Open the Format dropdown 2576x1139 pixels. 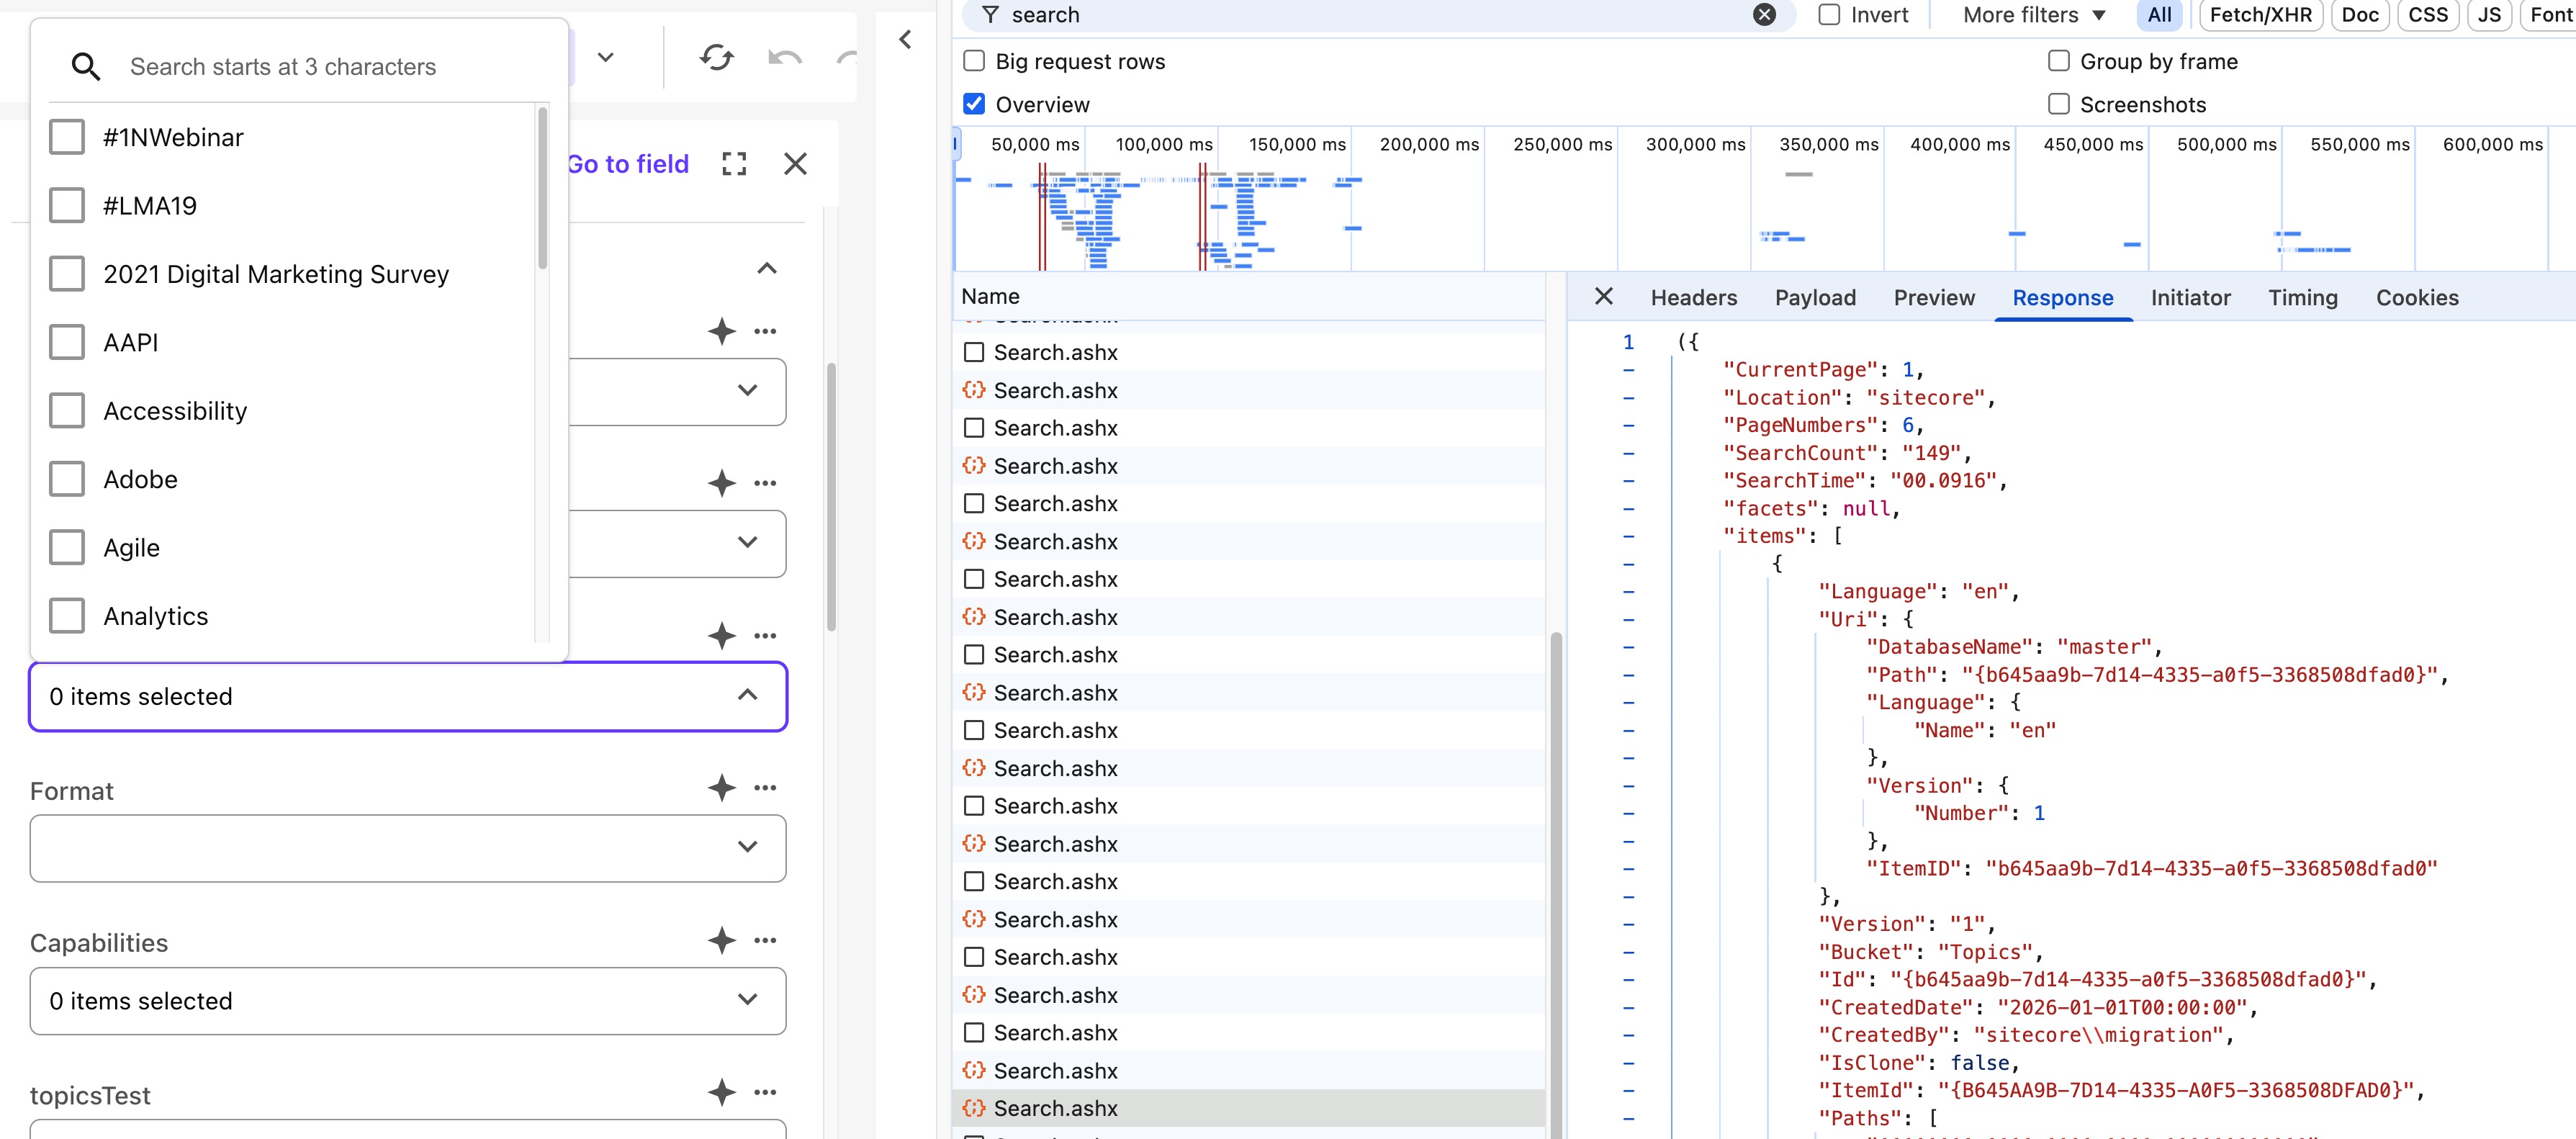point(408,848)
